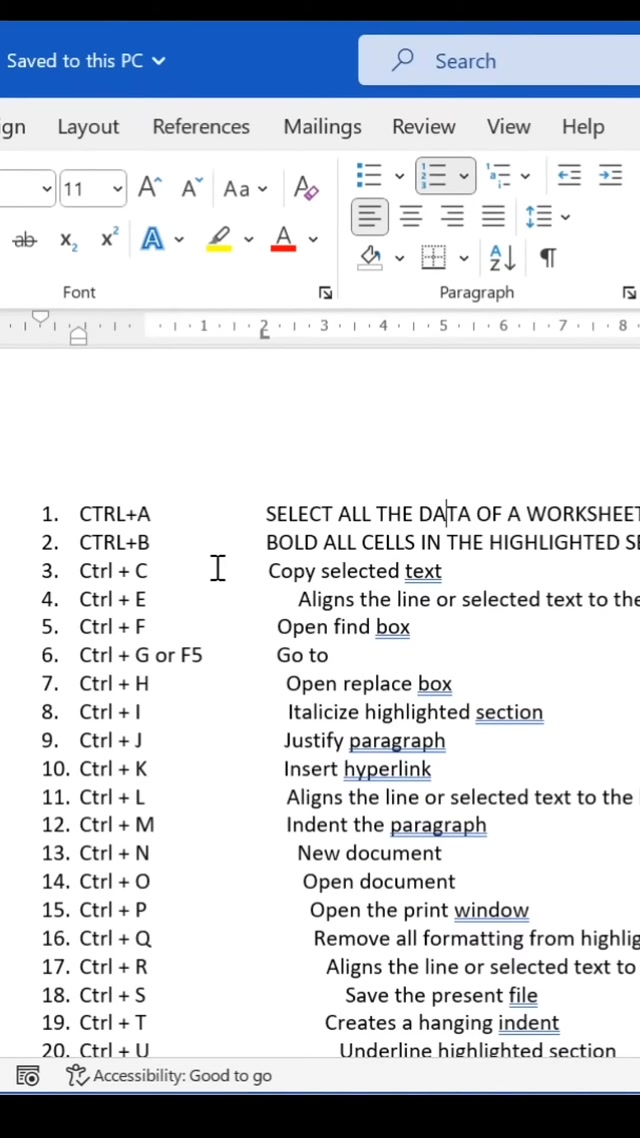Apply the red font color swatch

click(283, 239)
